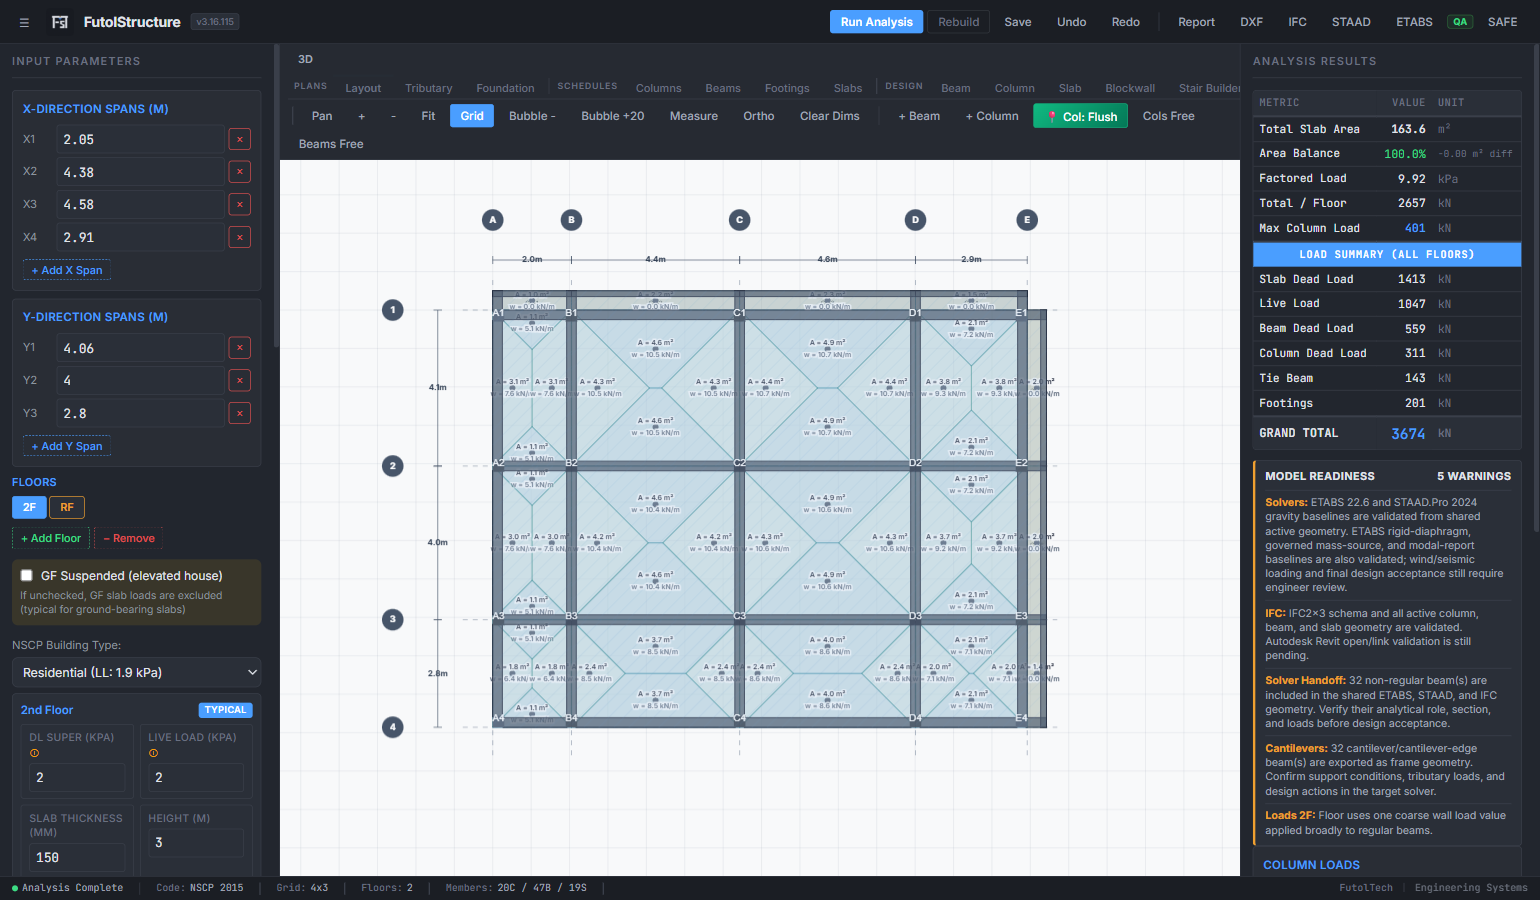Image resolution: width=1540 pixels, height=900 pixels.
Task: Delete the X4 span with its red x
Action: [240, 237]
